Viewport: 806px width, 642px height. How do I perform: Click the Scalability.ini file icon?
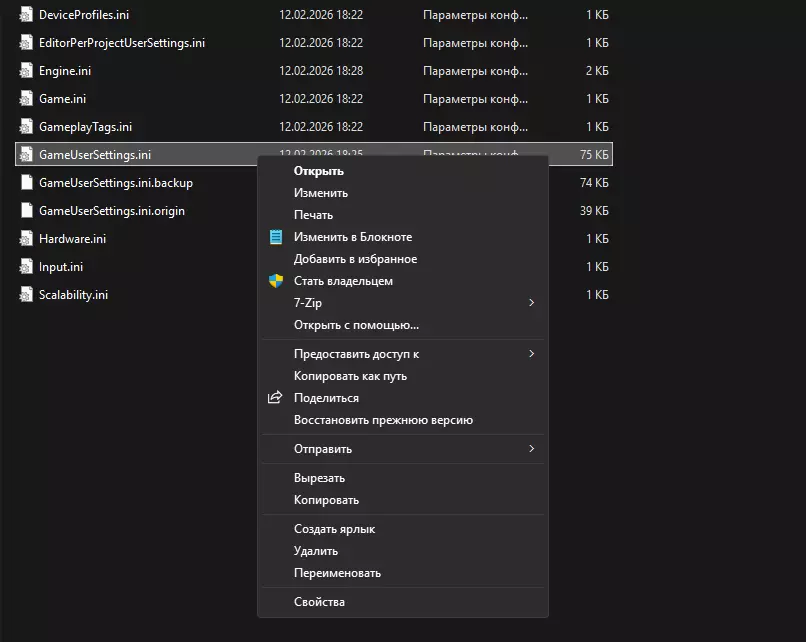(x=27, y=295)
